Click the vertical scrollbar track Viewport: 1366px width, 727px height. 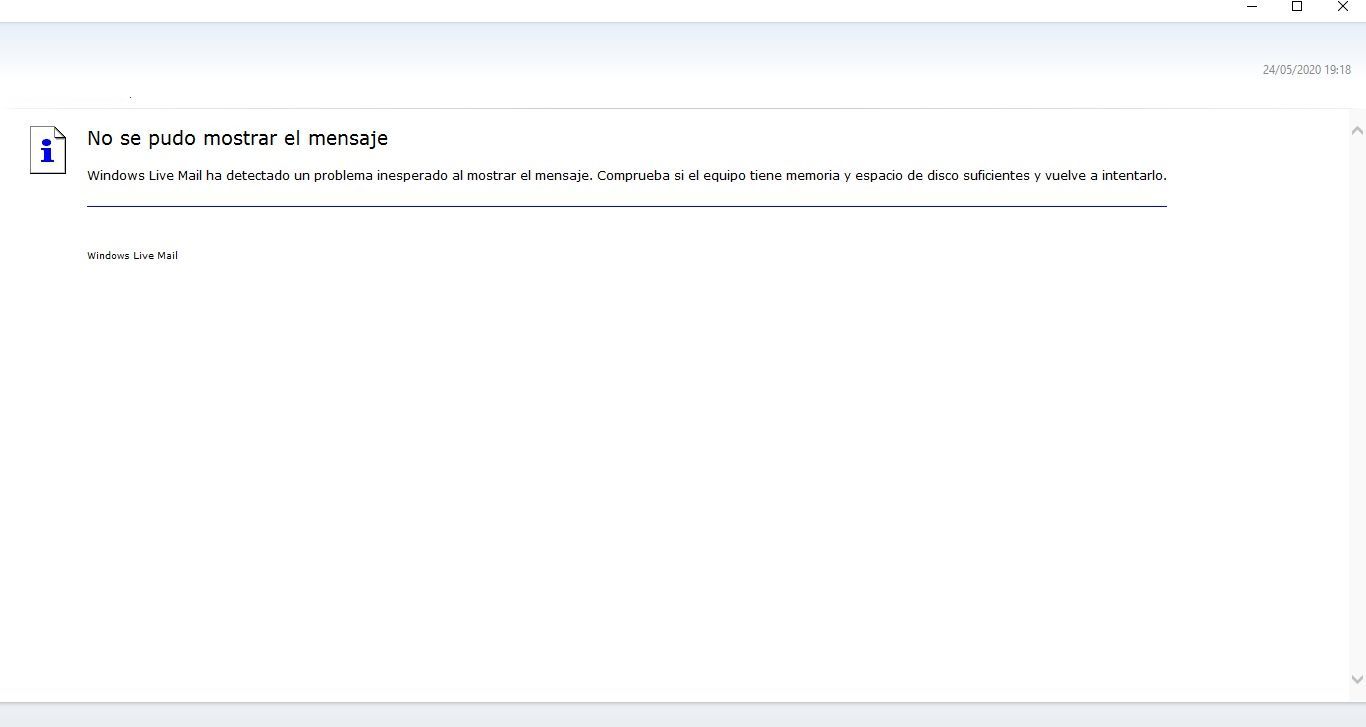tap(1357, 400)
